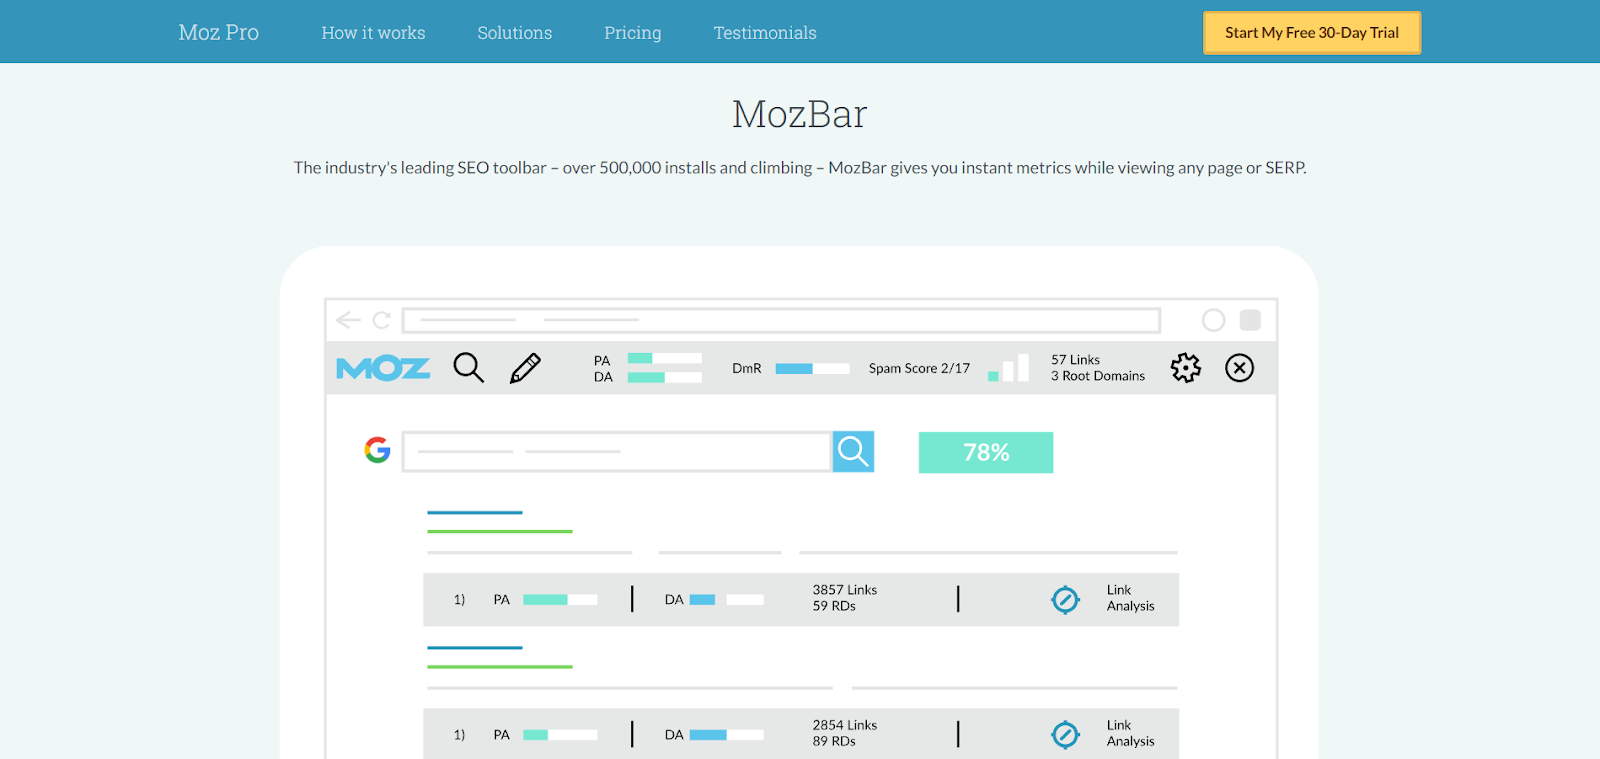This screenshot has height=759, width=1600.
Task: Click Start My Free 30-Day Trial button
Action: point(1312,33)
